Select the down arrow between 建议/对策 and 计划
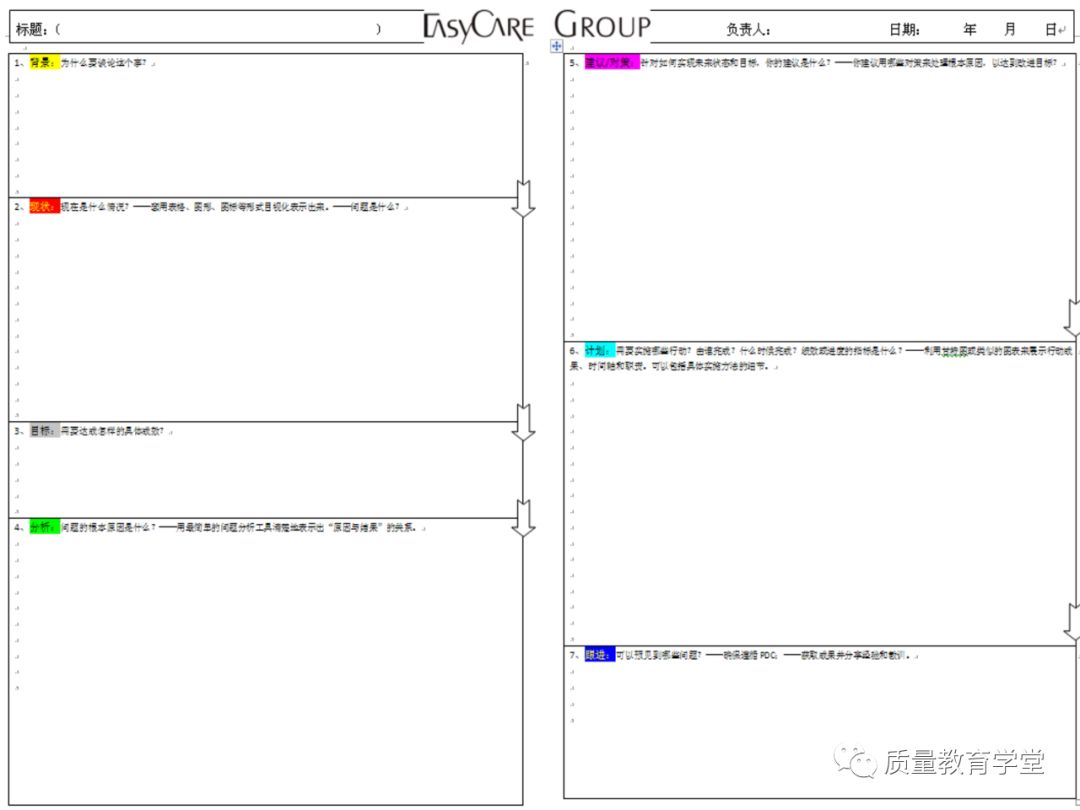The width and height of the screenshot is (1080, 810). pos(1072,318)
